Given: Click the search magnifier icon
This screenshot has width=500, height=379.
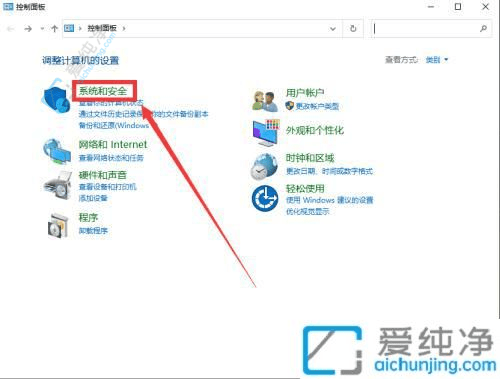Looking at the screenshot, I should coord(483,29).
